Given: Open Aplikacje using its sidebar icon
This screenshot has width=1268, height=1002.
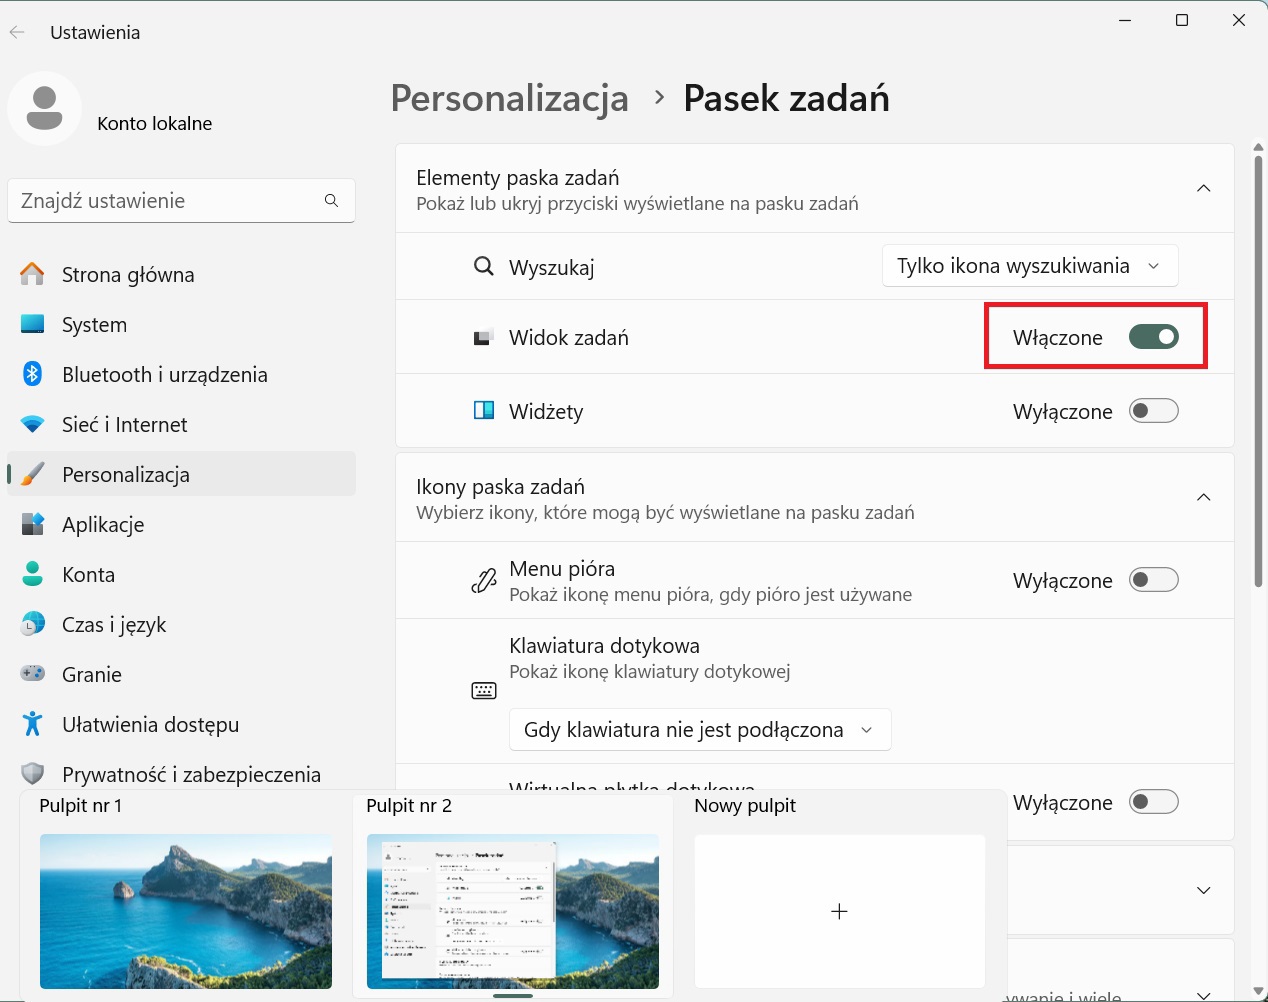Looking at the screenshot, I should click(x=33, y=524).
